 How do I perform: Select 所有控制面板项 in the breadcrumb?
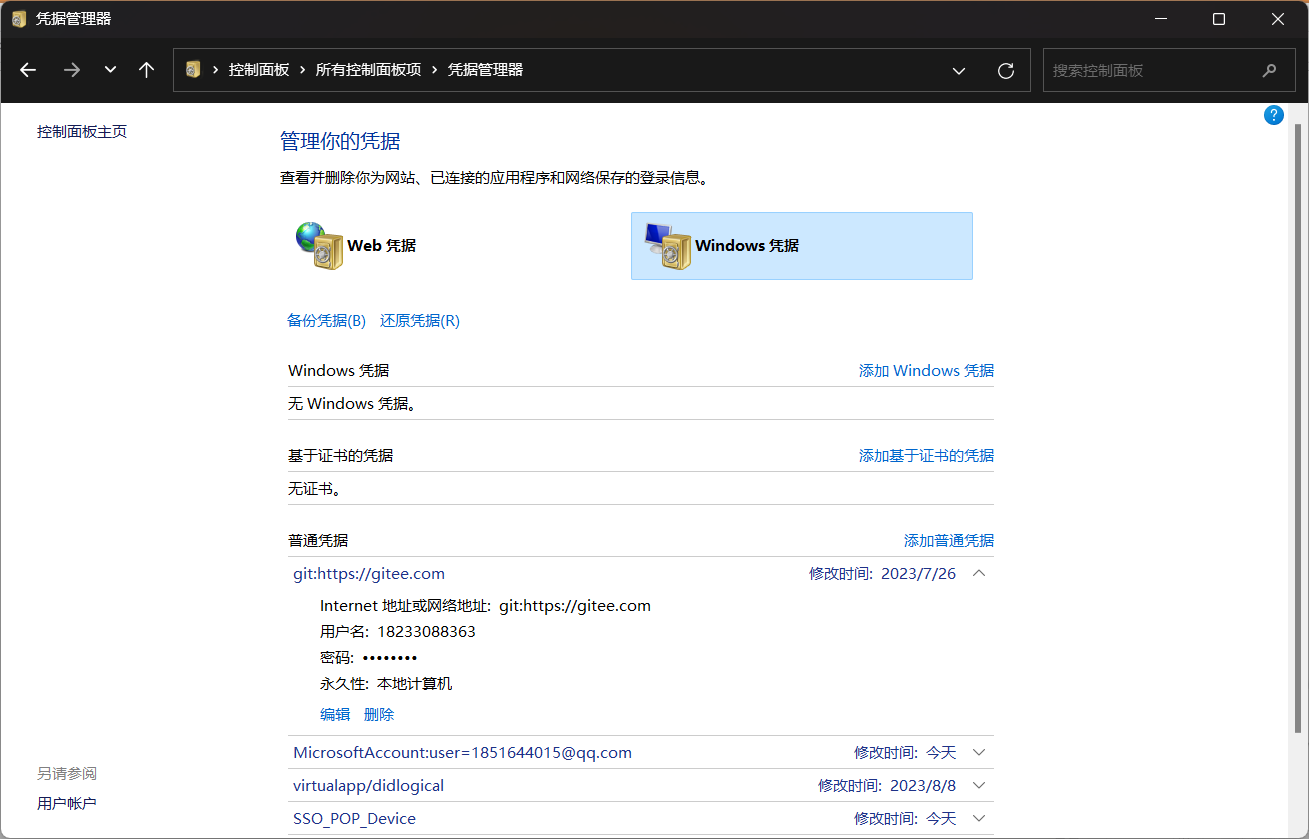tap(368, 70)
